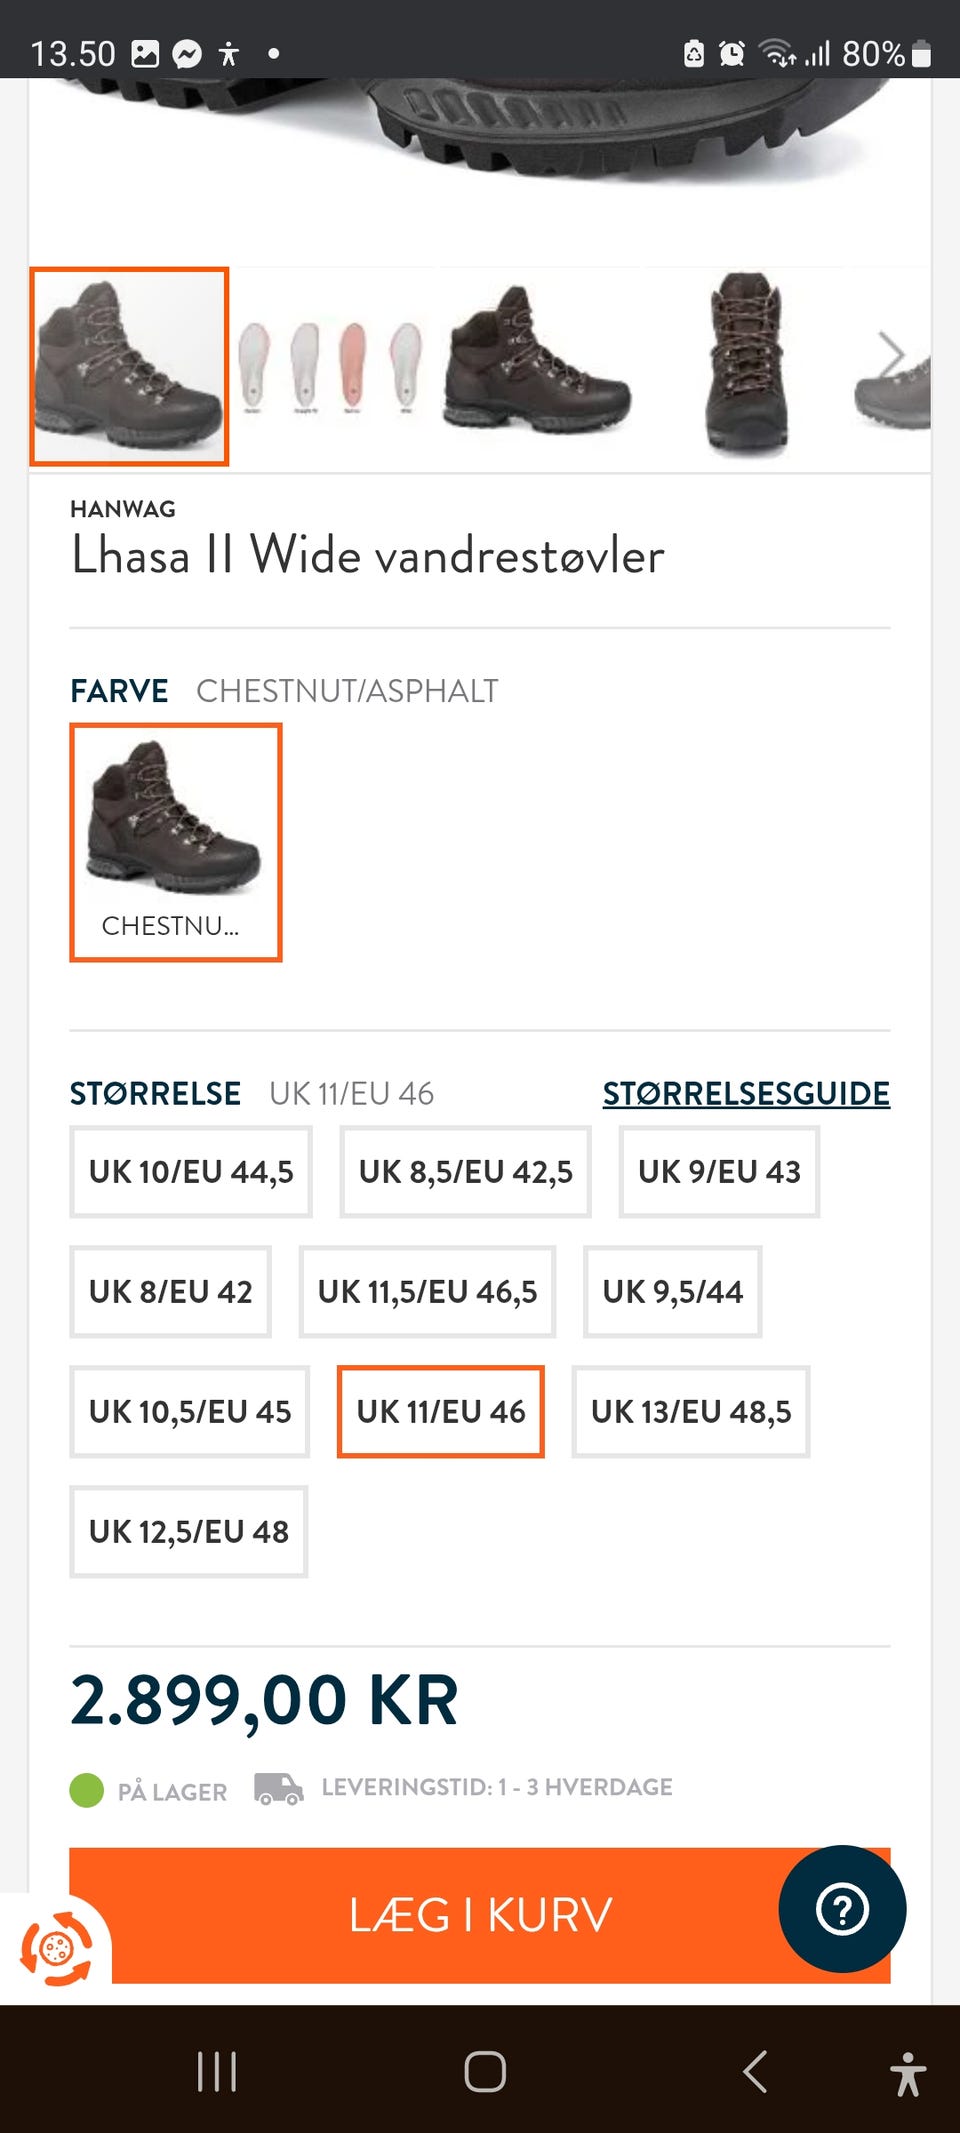Tap the Android home navigation icon
Viewport: 960px width, 2133px height.
tap(485, 2071)
